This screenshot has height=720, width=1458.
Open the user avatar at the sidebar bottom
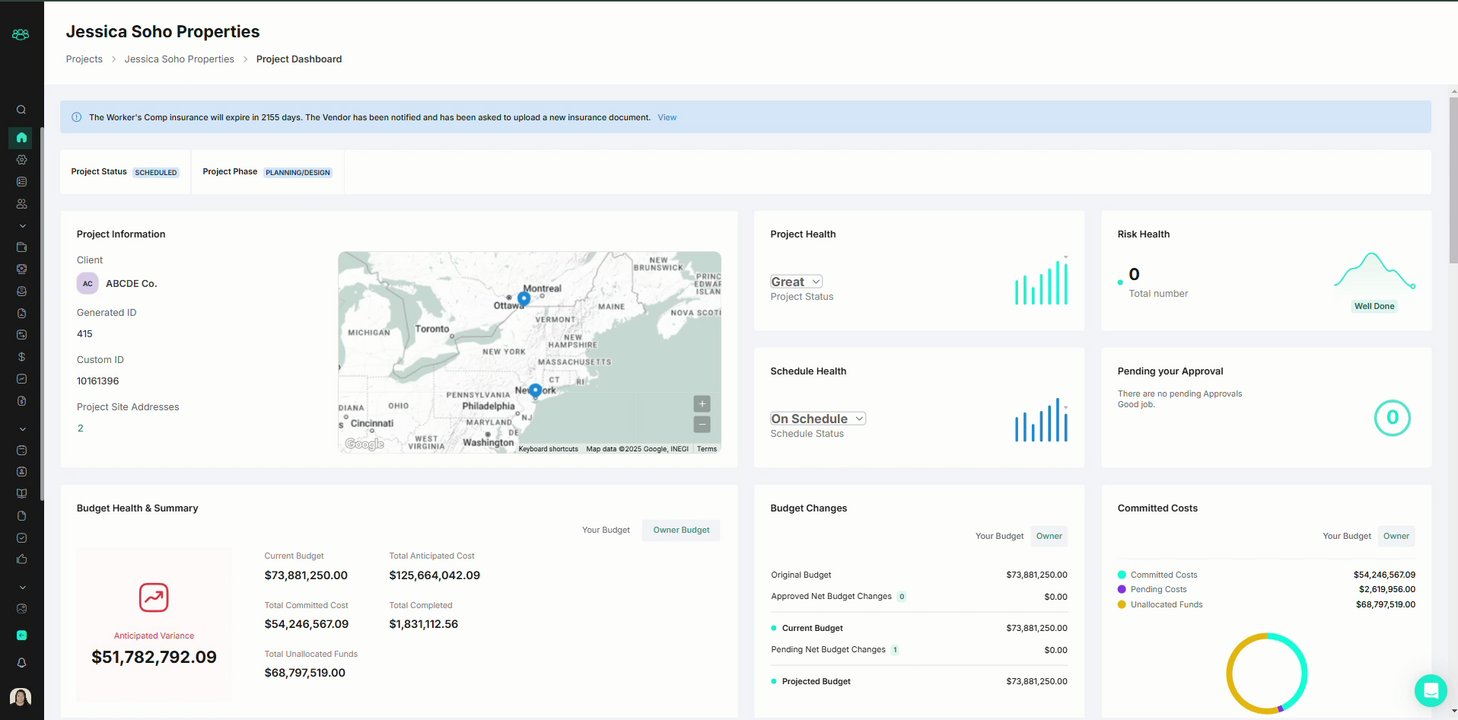pos(21,697)
